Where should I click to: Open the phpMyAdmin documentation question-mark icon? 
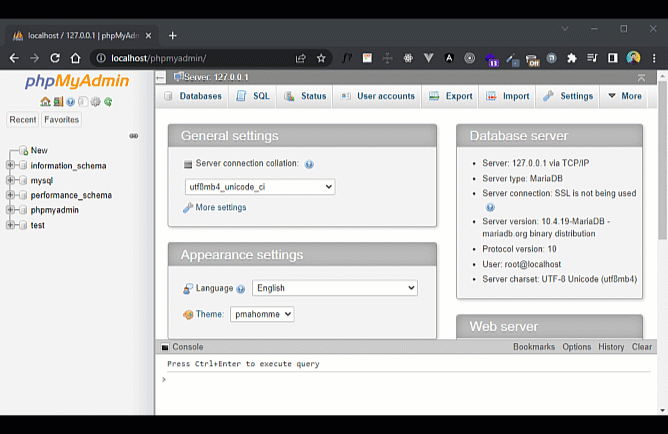[x=71, y=101]
